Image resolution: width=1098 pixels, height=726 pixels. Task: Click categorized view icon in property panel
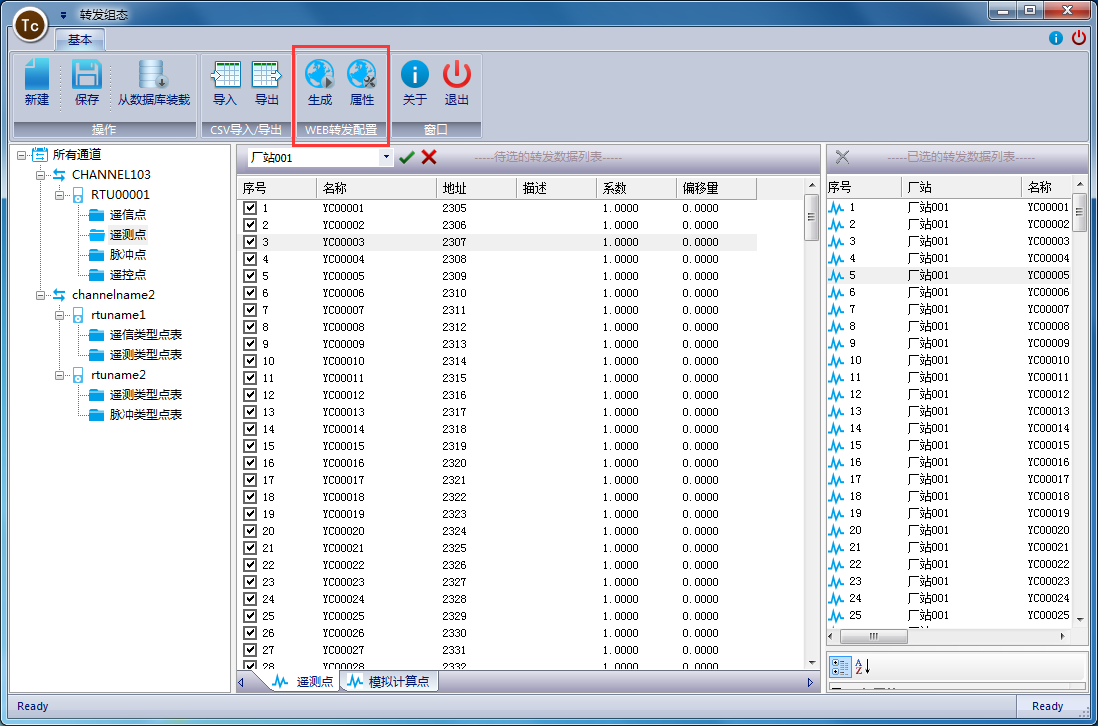tap(840, 666)
